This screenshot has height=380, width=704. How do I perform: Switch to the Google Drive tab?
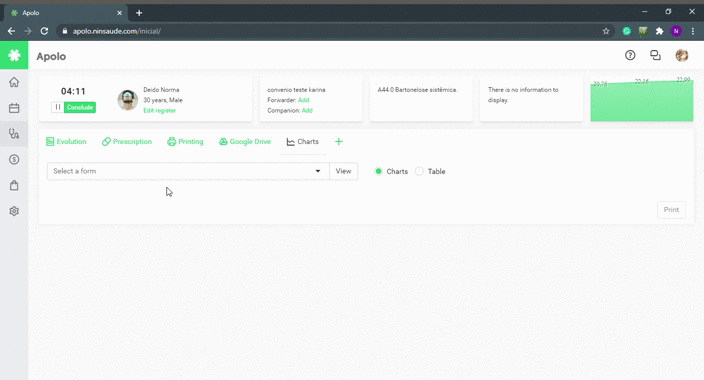click(245, 141)
